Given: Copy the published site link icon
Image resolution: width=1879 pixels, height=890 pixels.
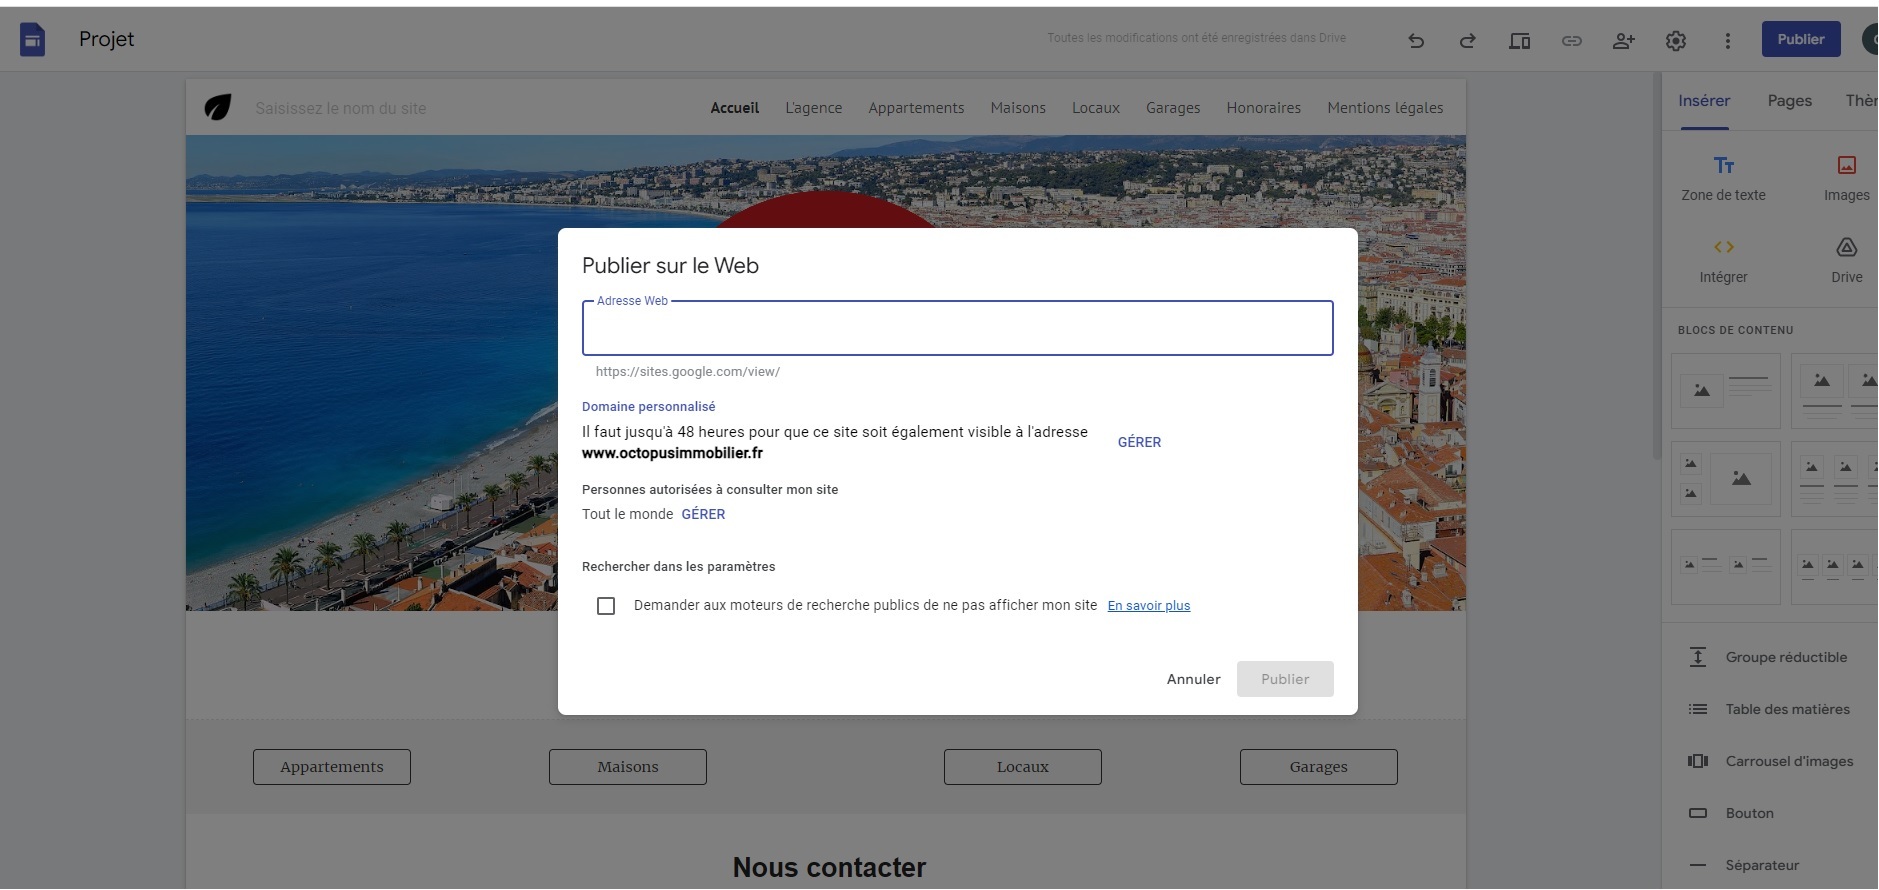Looking at the screenshot, I should [x=1572, y=41].
